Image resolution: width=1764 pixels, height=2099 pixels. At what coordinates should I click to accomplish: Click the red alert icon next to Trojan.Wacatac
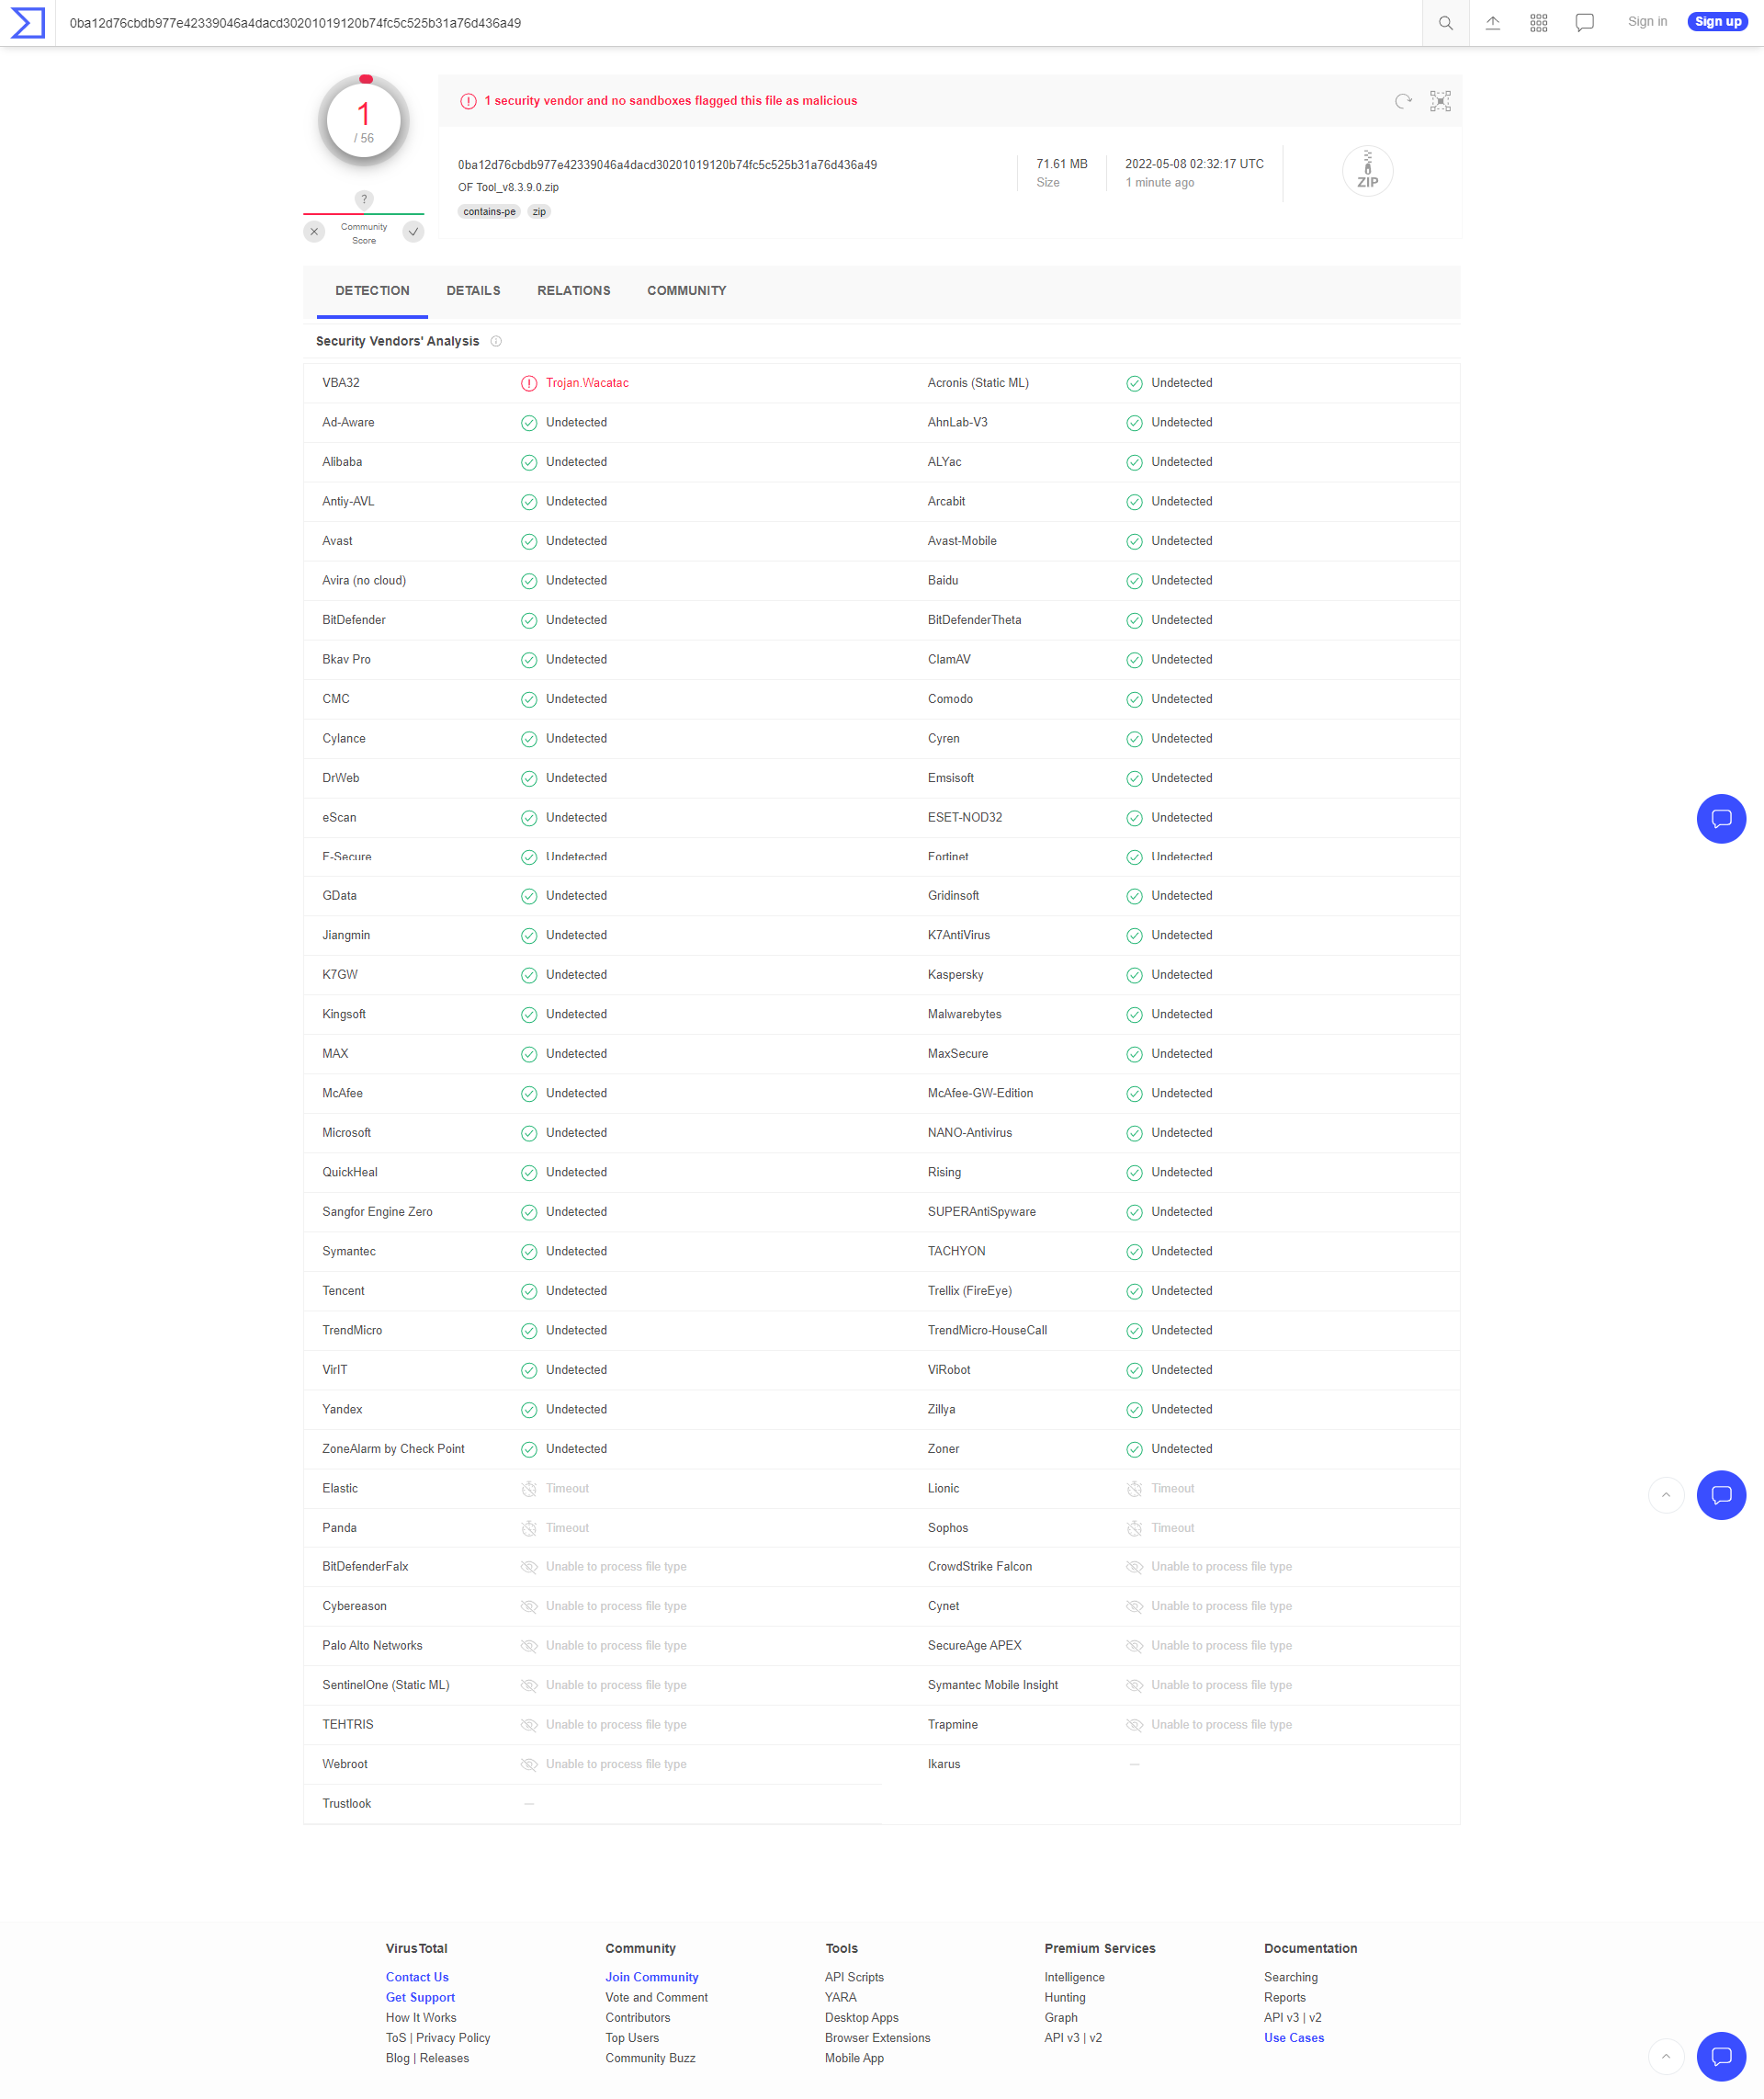point(529,384)
